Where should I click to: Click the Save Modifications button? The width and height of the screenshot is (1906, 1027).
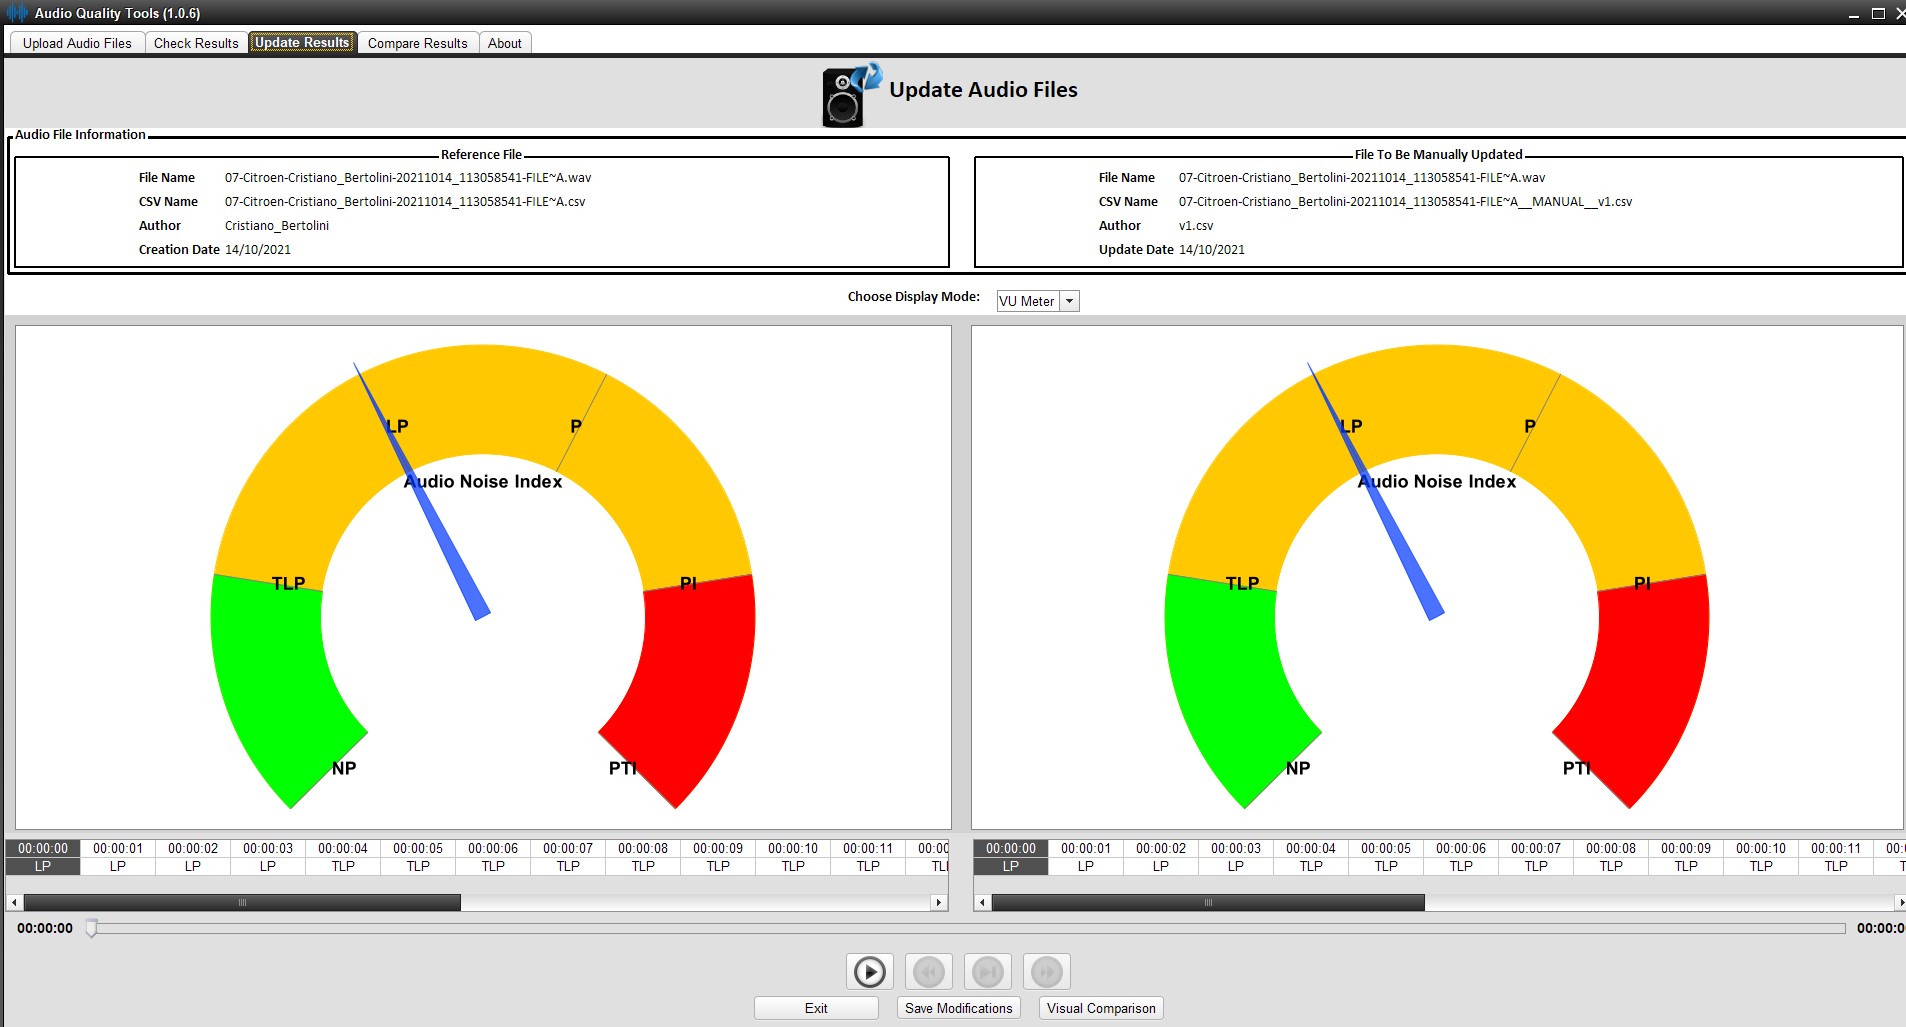pyautogui.click(x=958, y=1008)
